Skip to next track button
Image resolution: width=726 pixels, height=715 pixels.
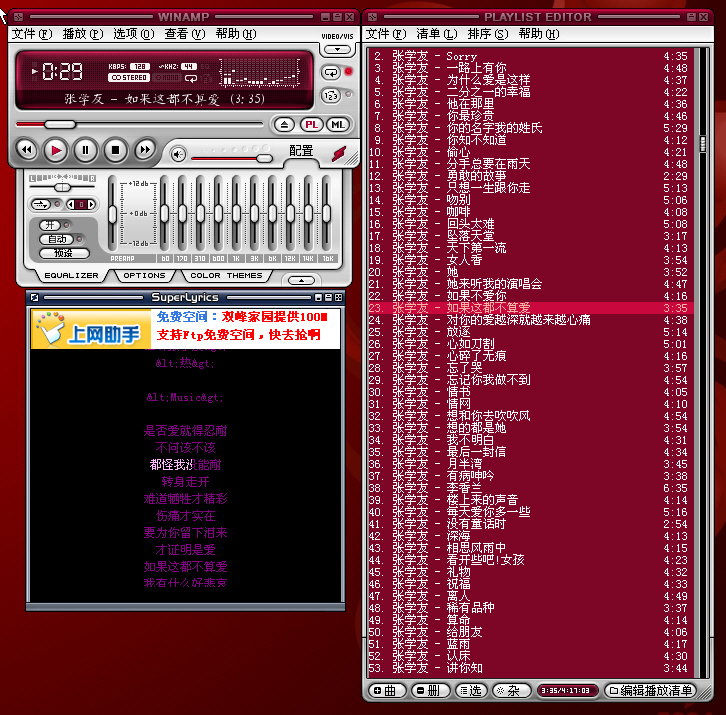(x=145, y=150)
